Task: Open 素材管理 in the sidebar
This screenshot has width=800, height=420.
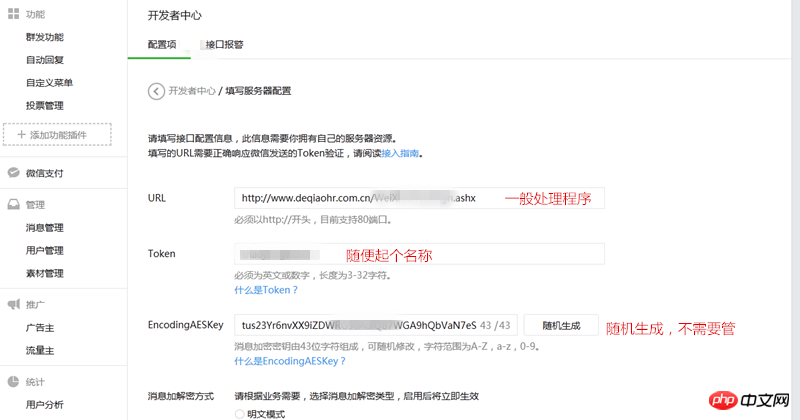Action: 45,273
